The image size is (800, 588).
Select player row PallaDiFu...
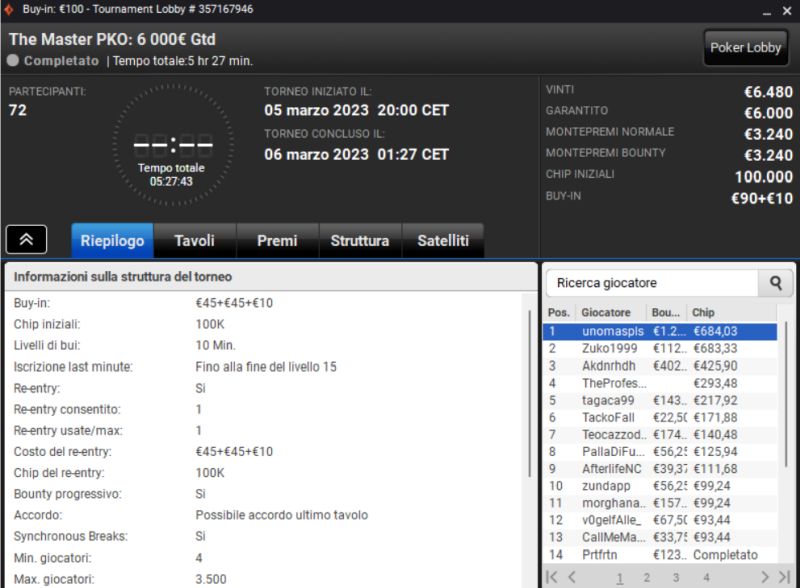[660, 452]
